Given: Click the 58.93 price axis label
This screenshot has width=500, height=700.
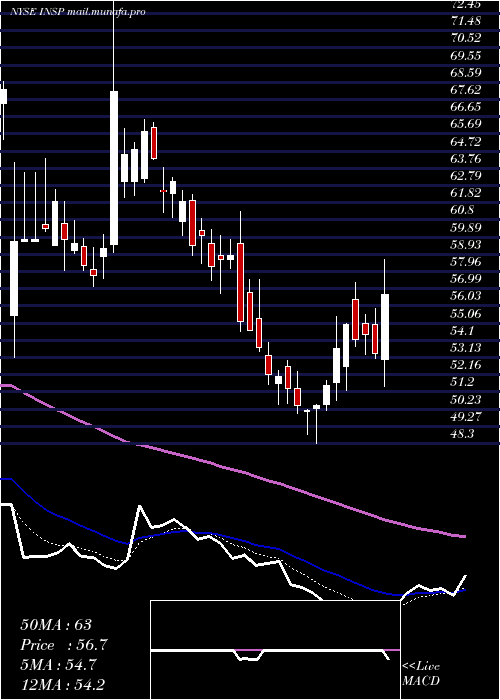Looking at the screenshot, I should (x=466, y=245).
